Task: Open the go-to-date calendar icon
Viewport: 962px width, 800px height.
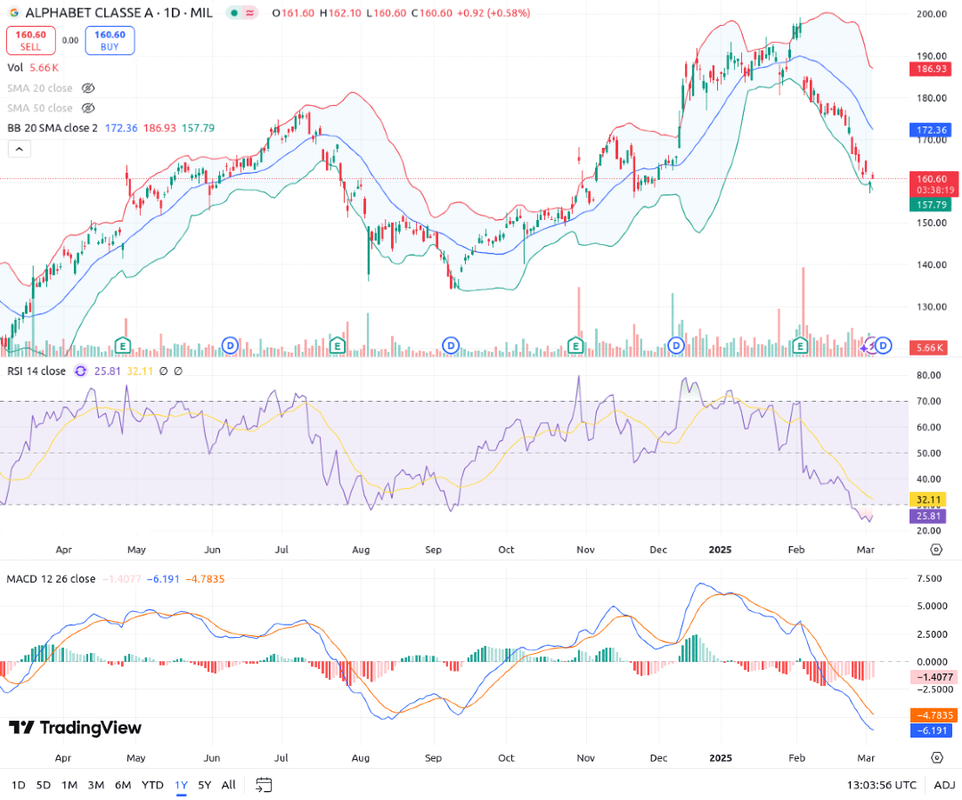Action: pyautogui.click(x=264, y=785)
